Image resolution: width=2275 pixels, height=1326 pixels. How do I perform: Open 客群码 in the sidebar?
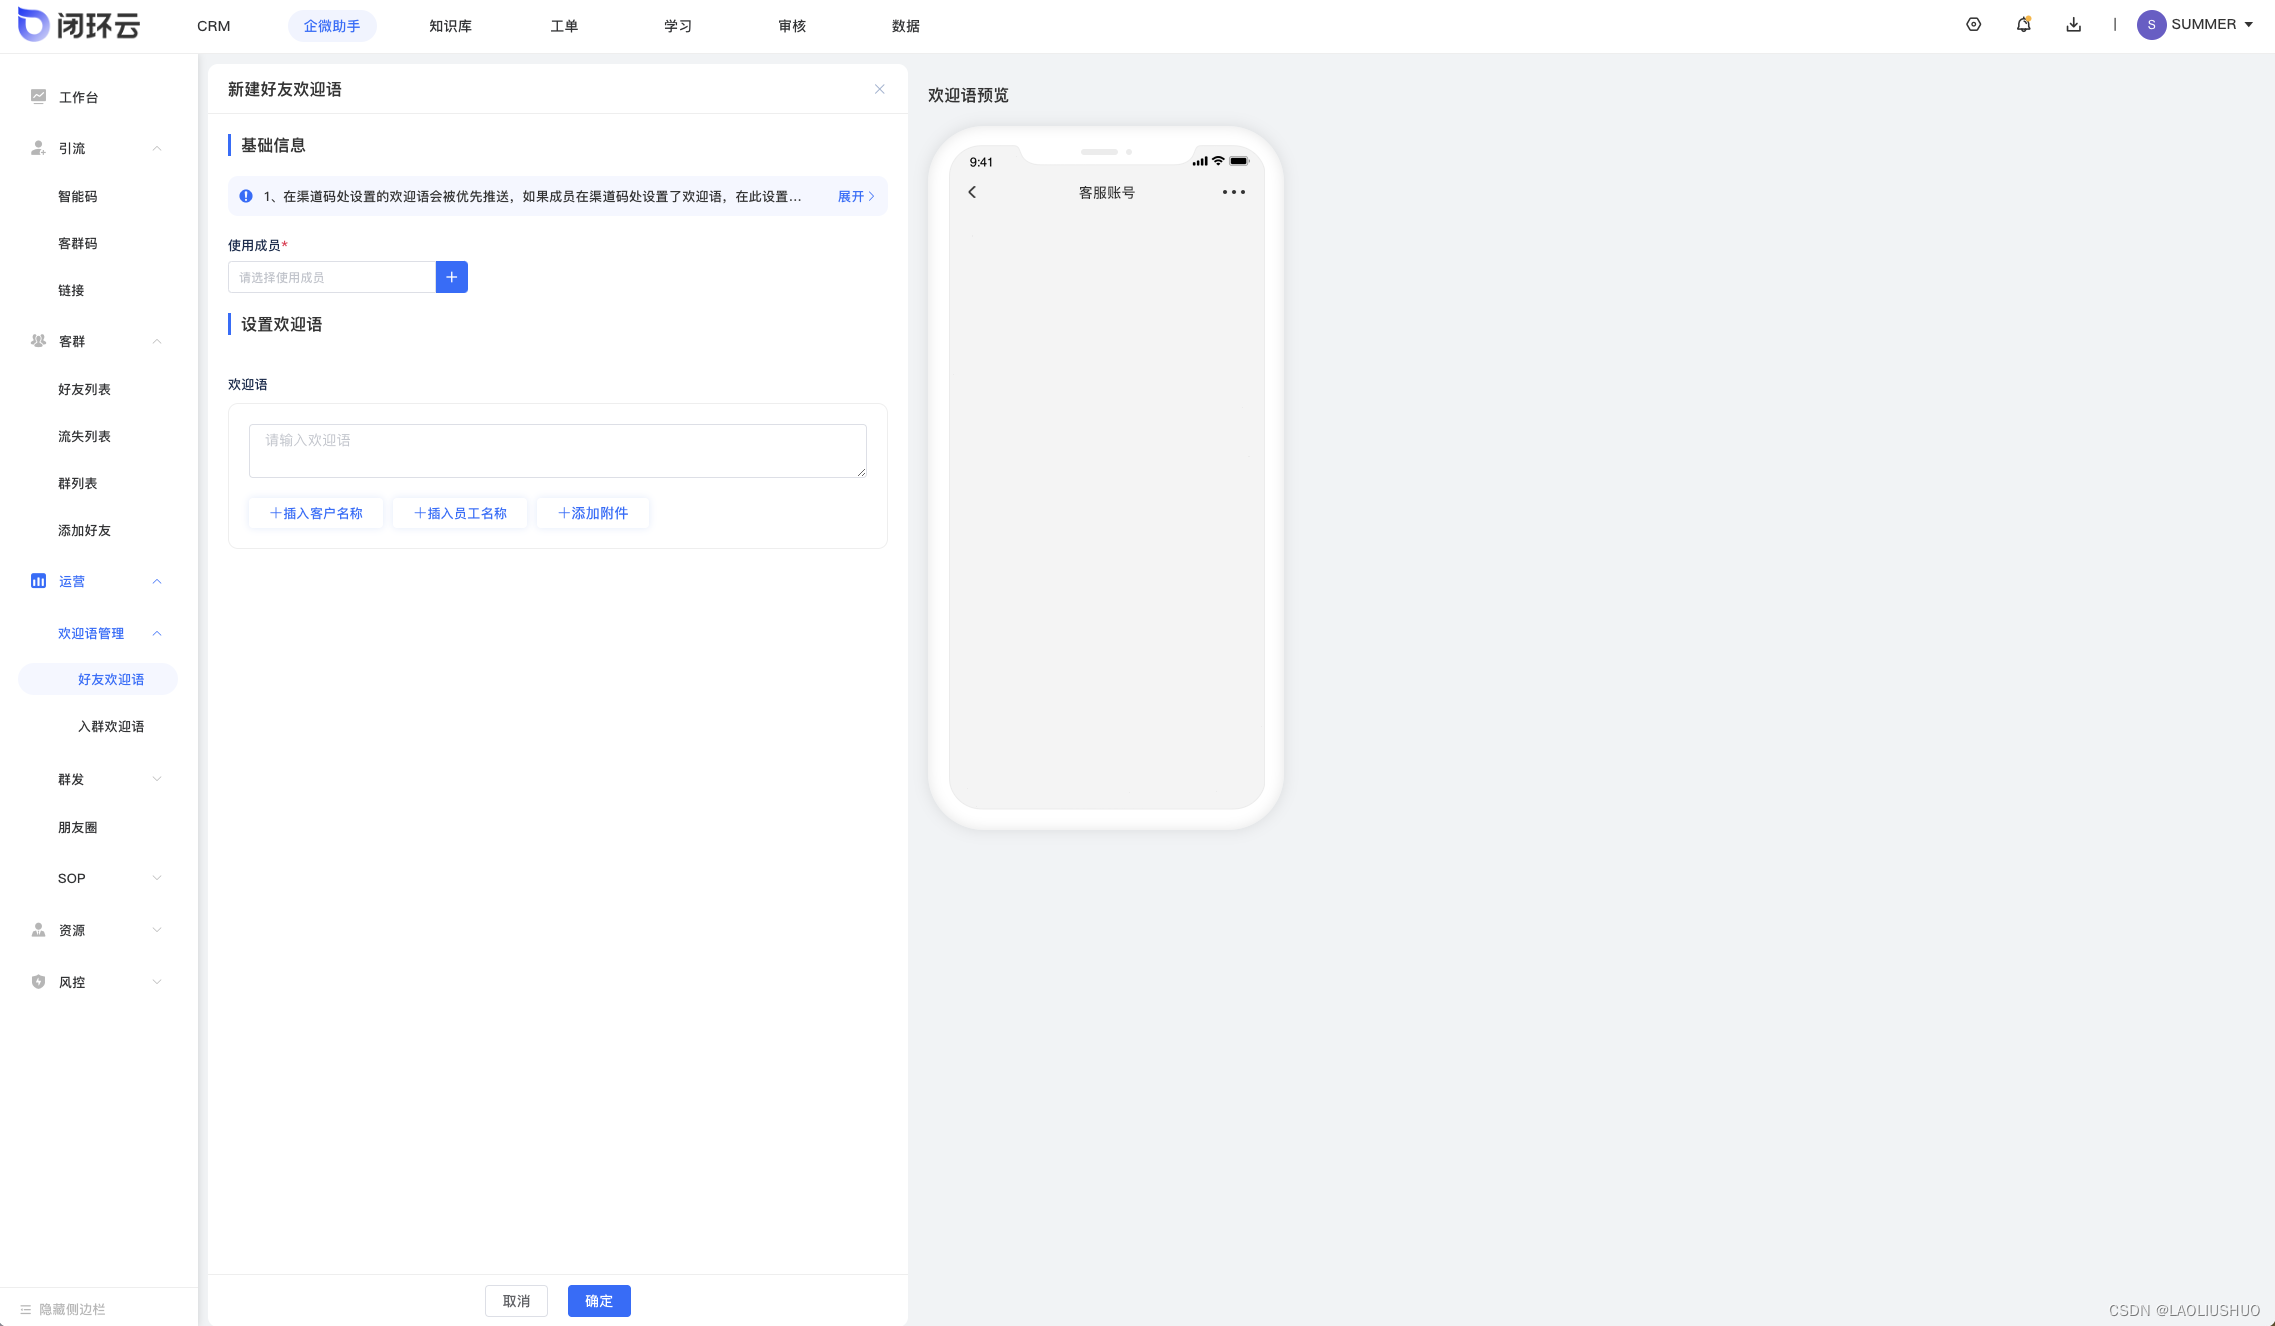coord(78,243)
